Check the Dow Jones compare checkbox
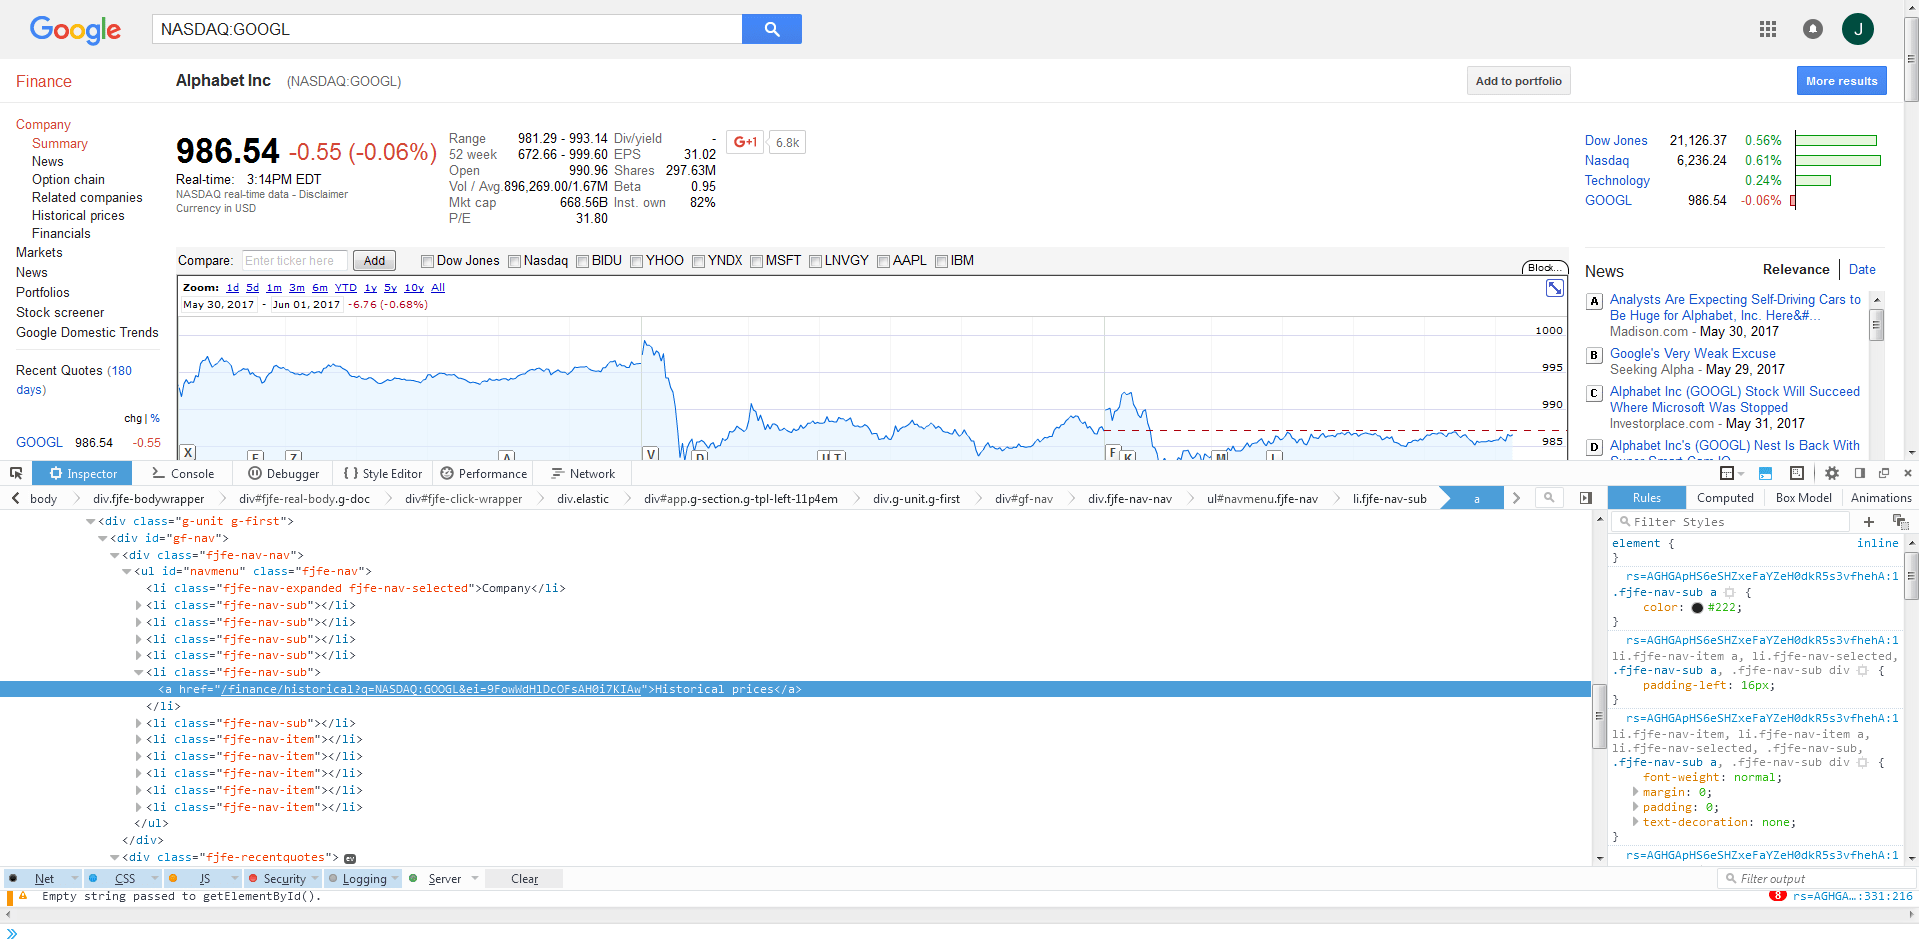Screen dimensions: 1919x940 coord(427,262)
